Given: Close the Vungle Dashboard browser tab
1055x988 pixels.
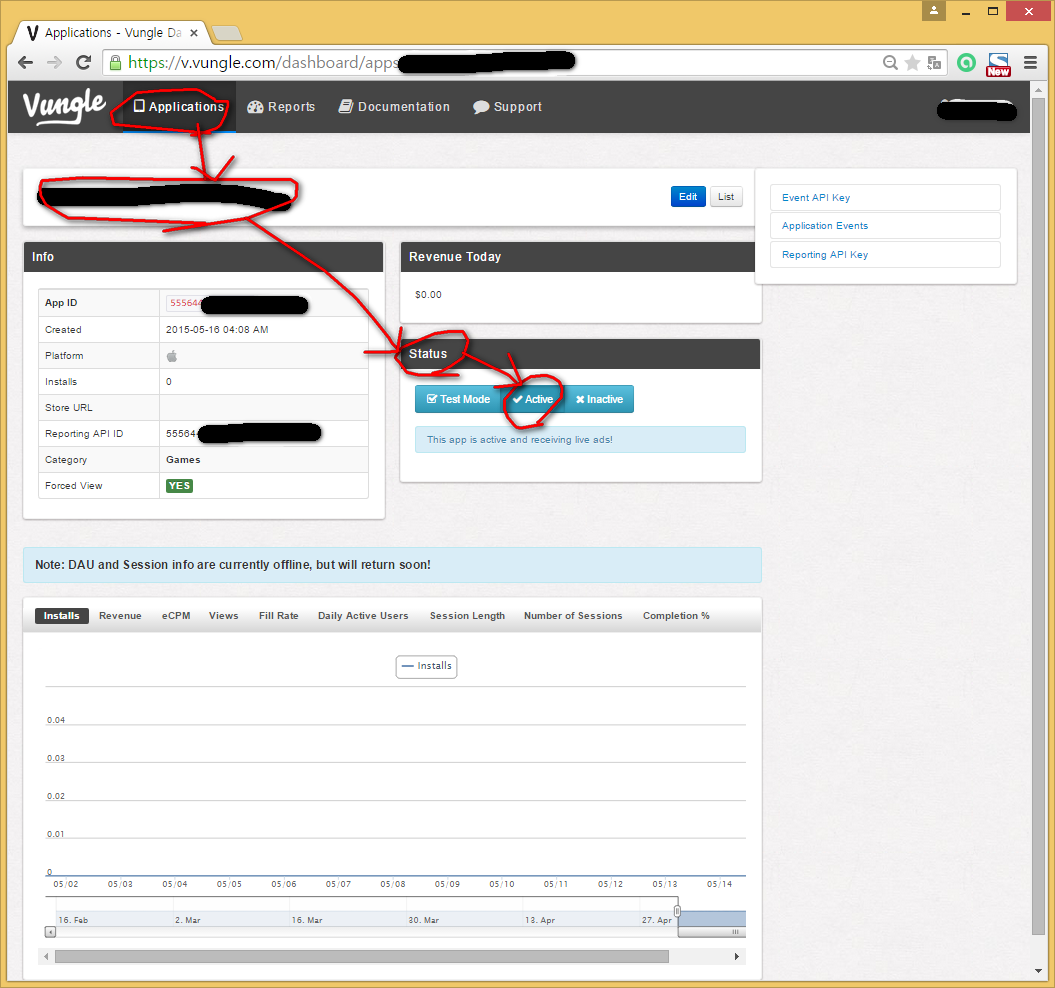Looking at the screenshot, I should pos(194,32).
